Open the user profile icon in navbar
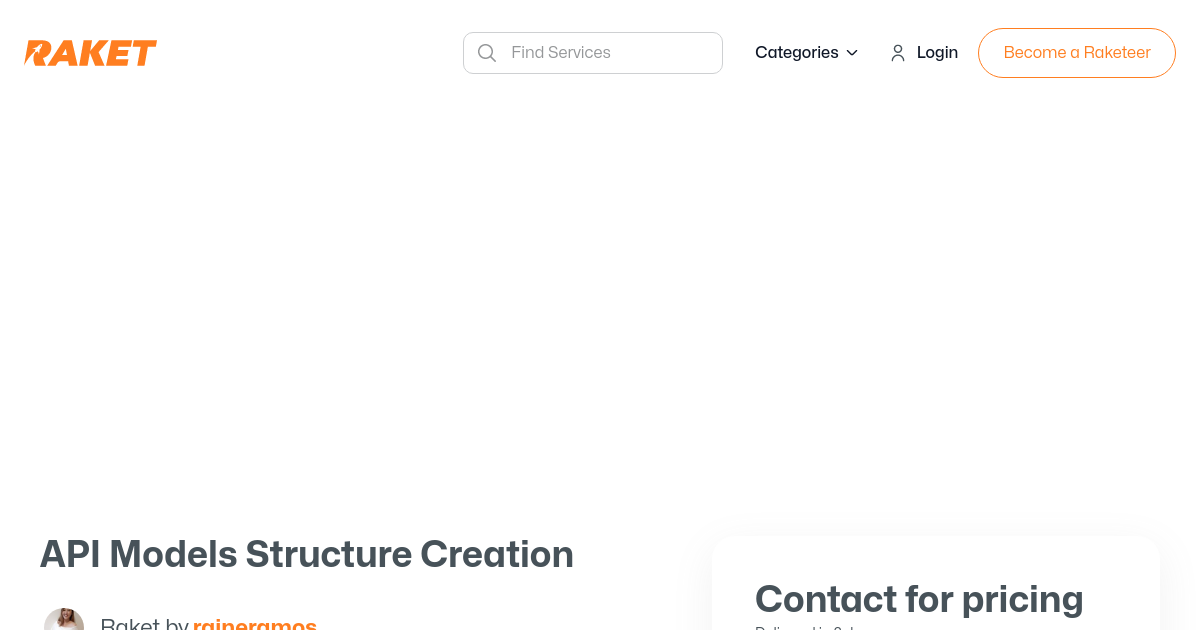The image size is (1200, 630). pos(897,52)
